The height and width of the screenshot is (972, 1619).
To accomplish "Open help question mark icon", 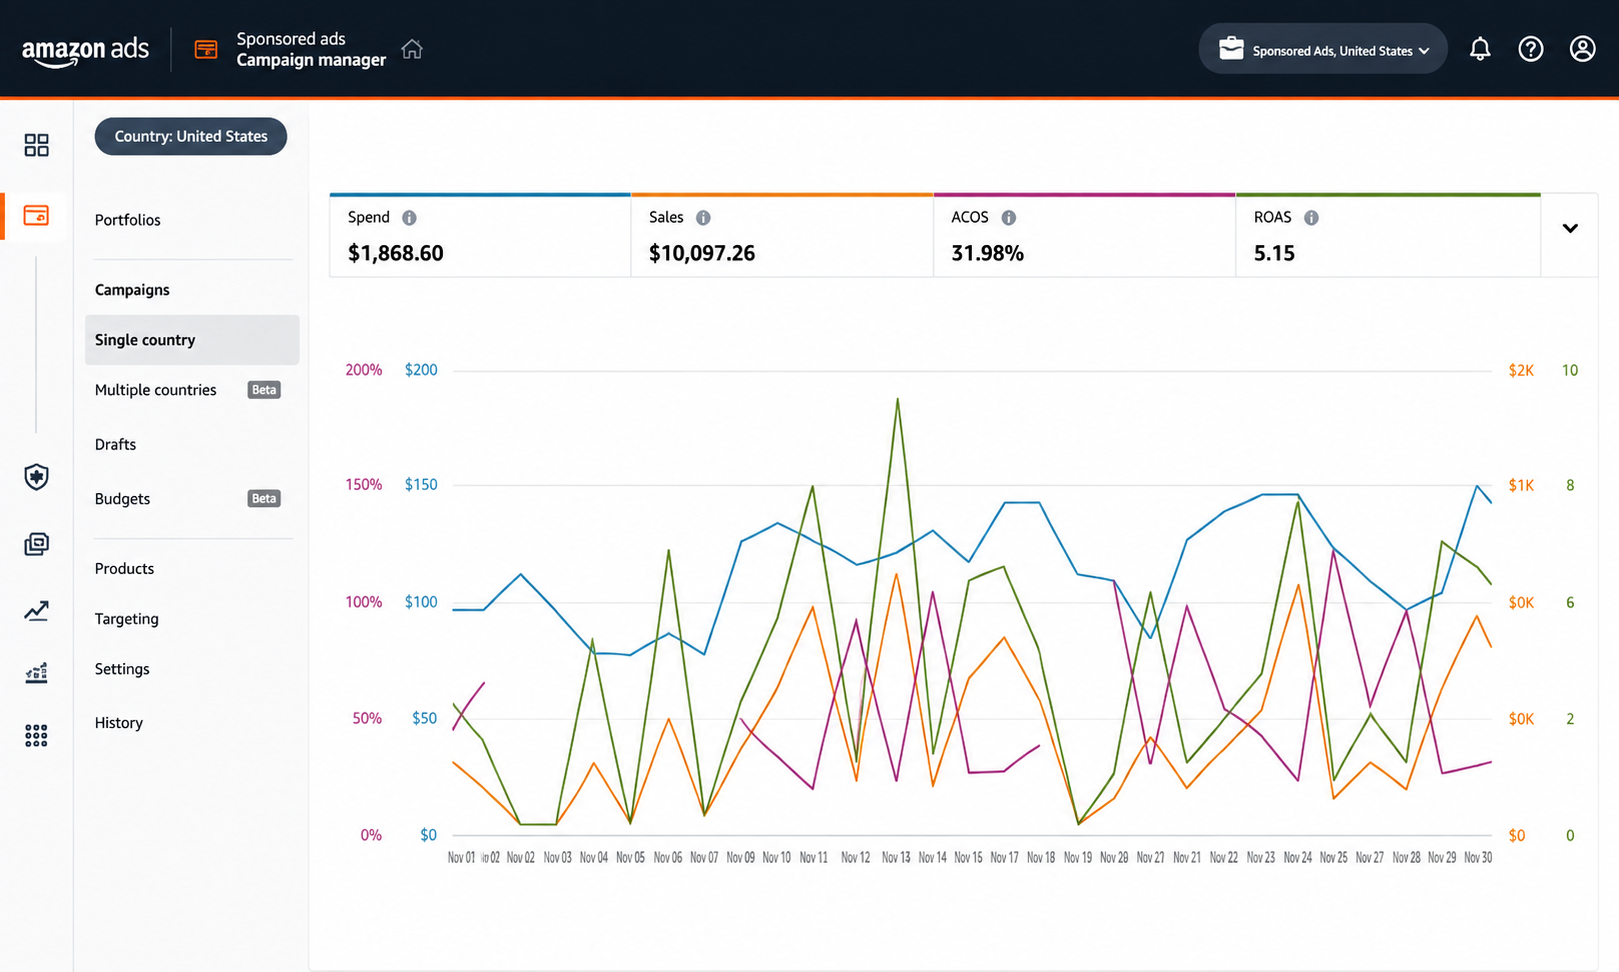I will (1531, 49).
